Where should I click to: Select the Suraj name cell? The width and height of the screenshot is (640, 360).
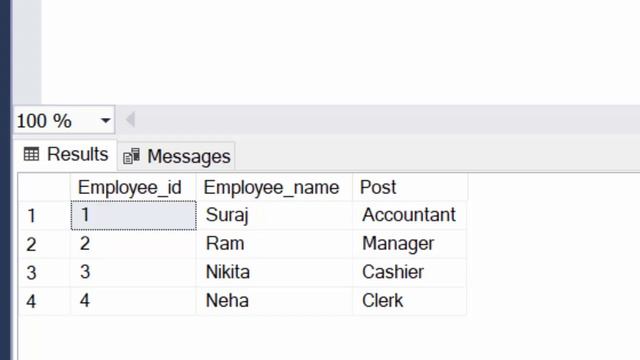pos(275,216)
